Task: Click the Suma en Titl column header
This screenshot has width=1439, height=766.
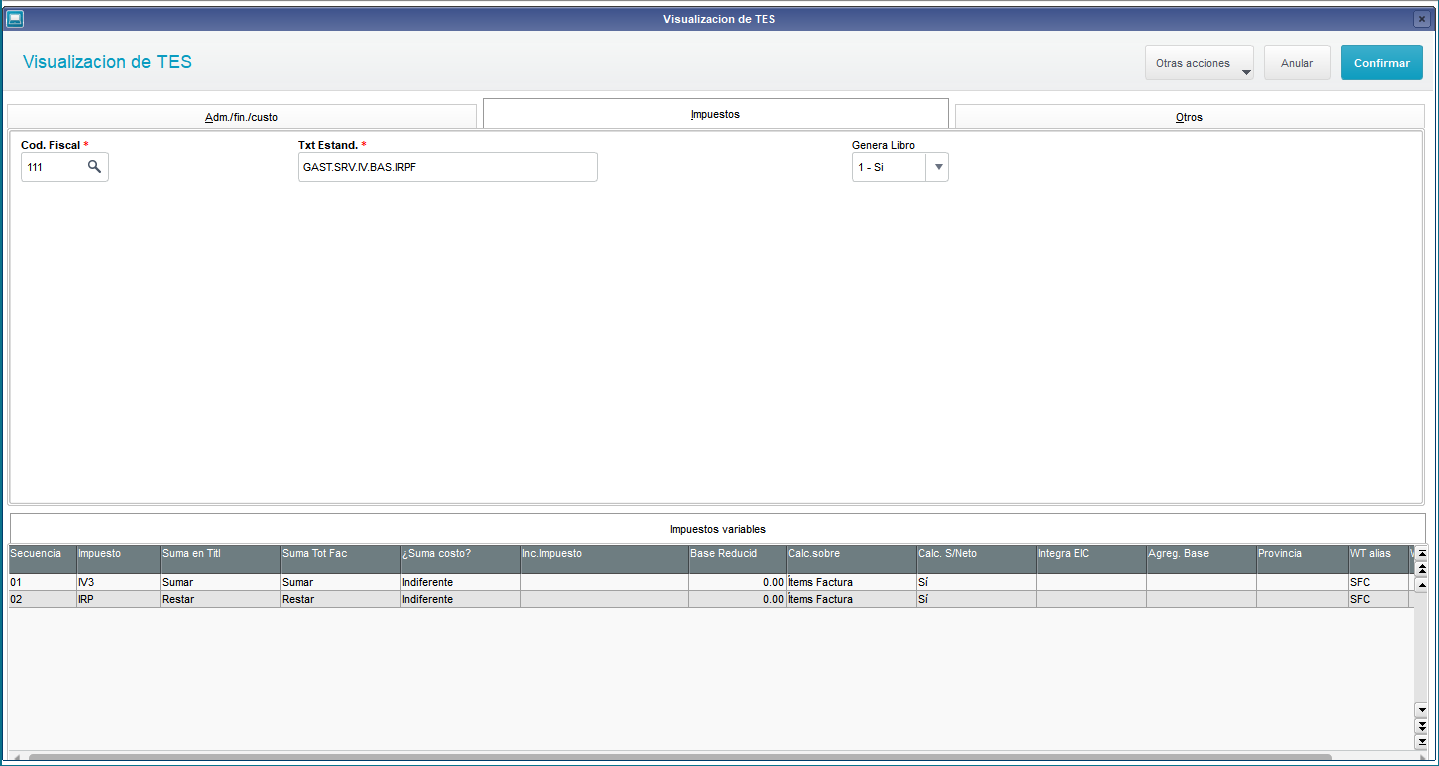Action: coord(220,559)
